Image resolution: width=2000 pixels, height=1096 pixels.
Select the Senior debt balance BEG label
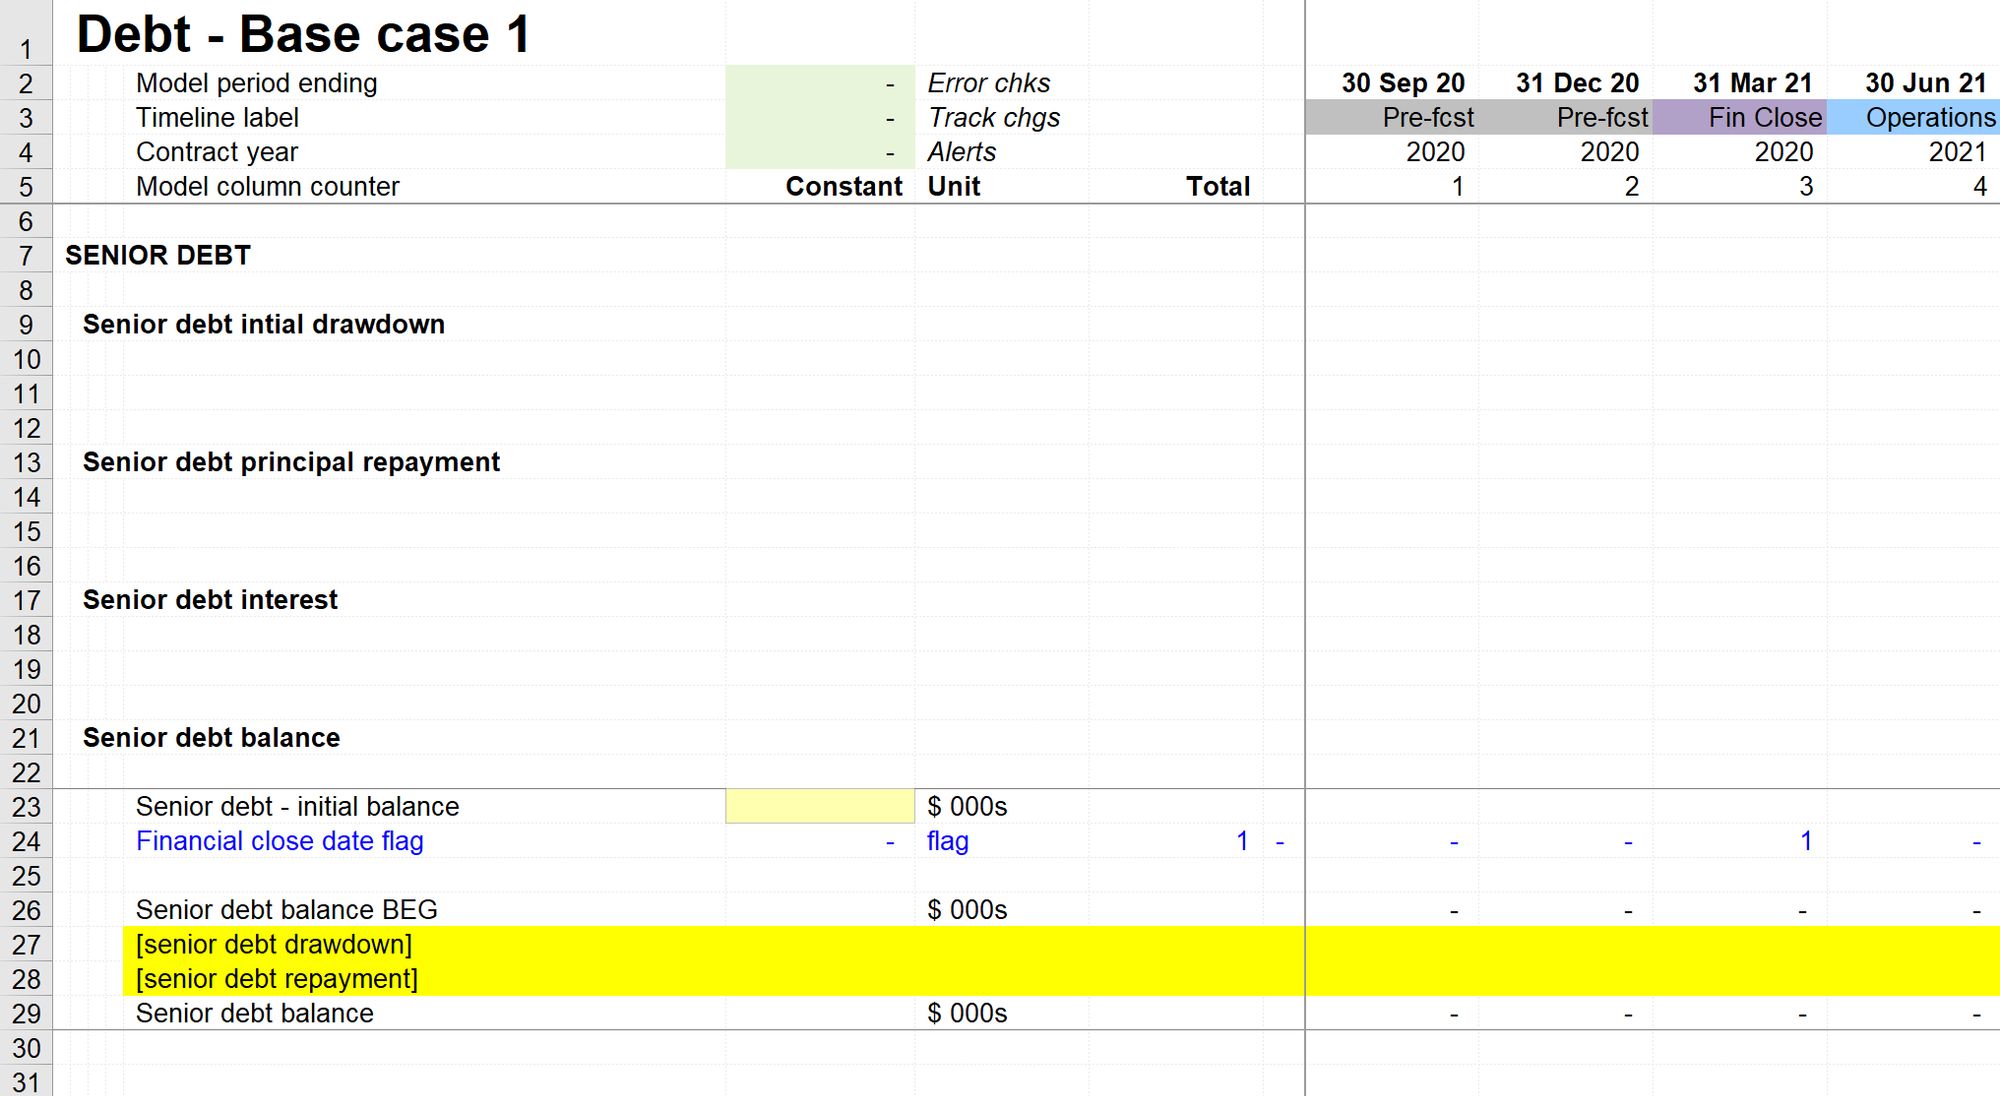(x=286, y=909)
